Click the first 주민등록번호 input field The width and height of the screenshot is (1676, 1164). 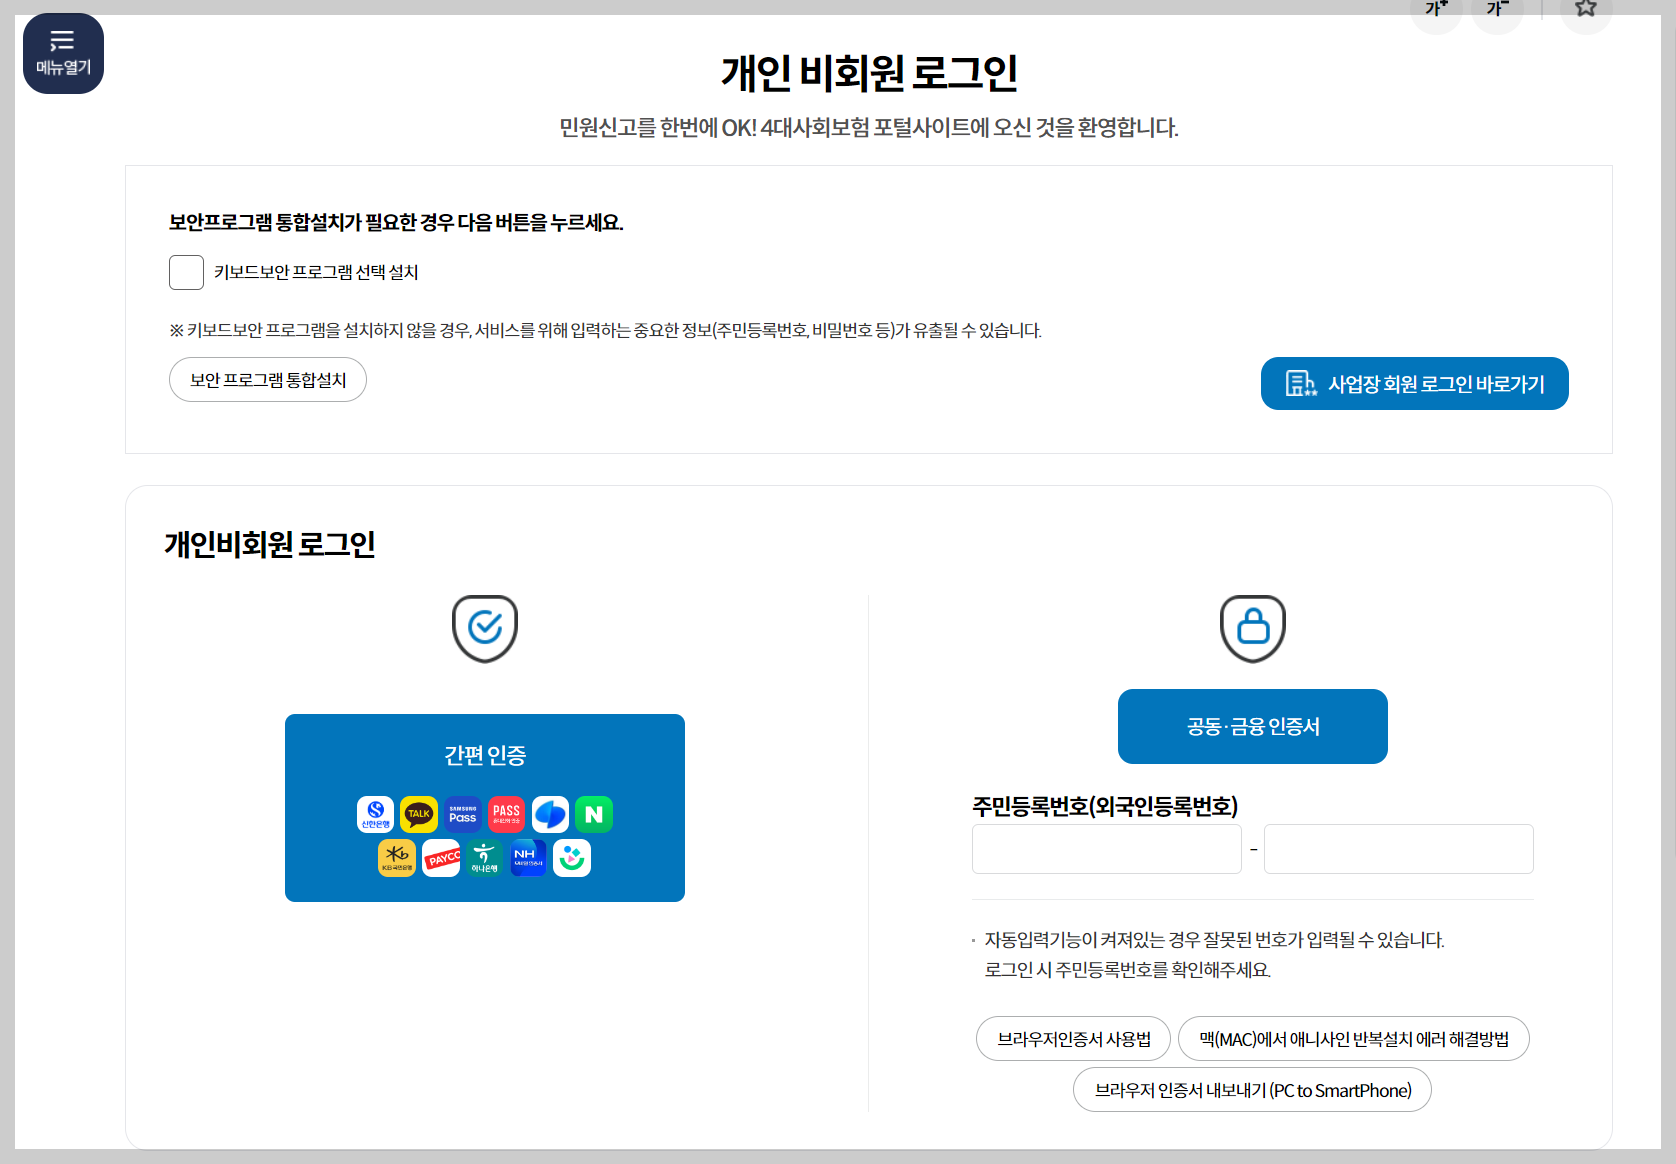coord(1106,848)
